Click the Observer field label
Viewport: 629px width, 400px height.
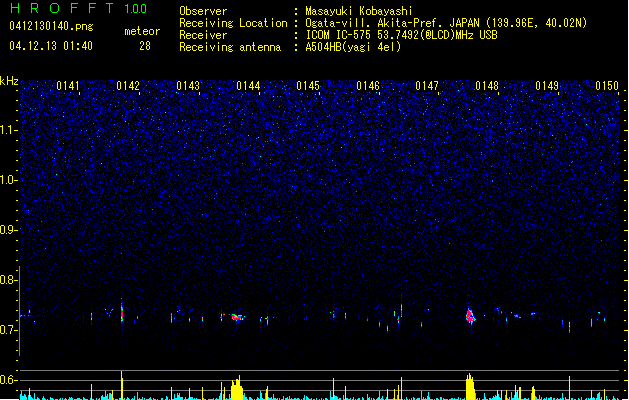tap(203, 11)
